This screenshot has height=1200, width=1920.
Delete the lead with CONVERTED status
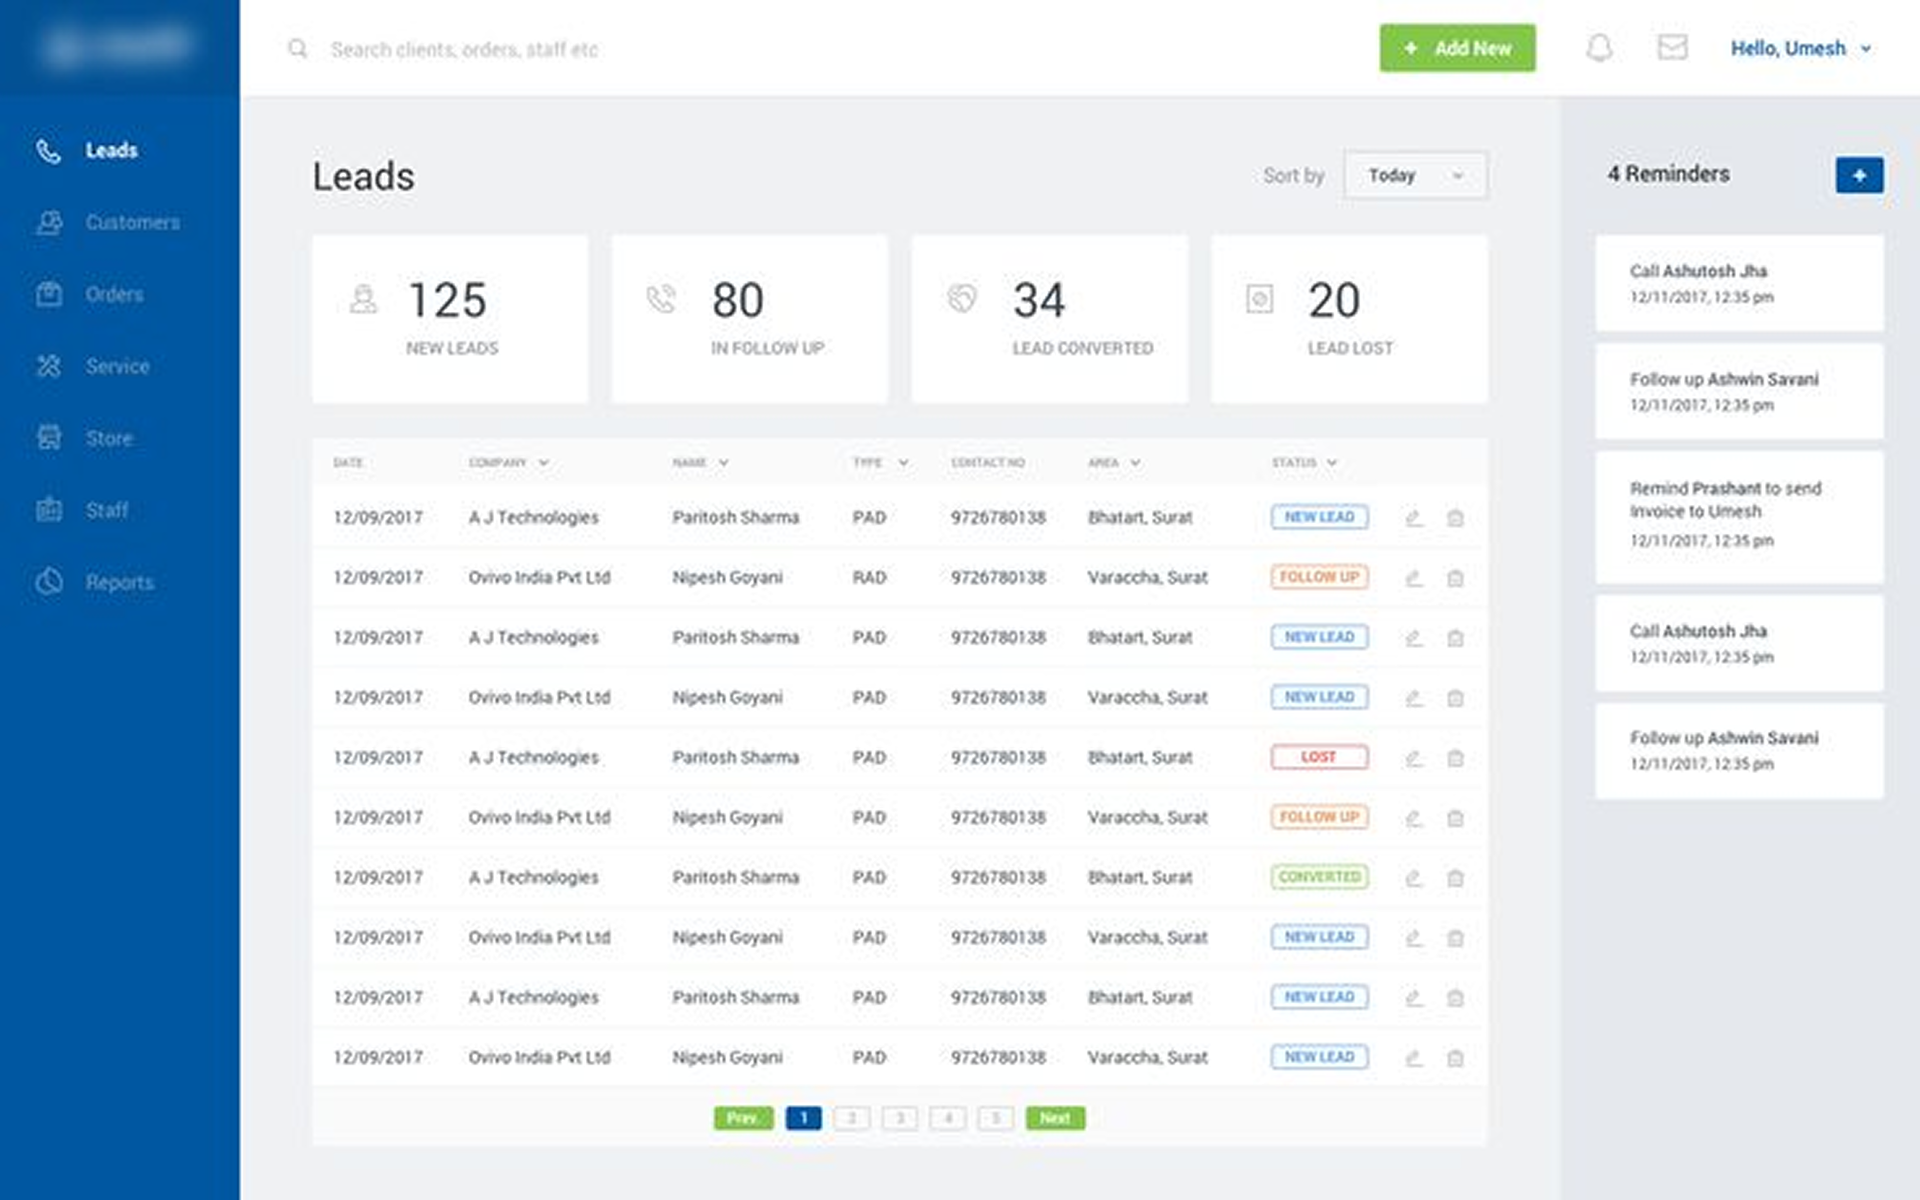point(1455,878)
